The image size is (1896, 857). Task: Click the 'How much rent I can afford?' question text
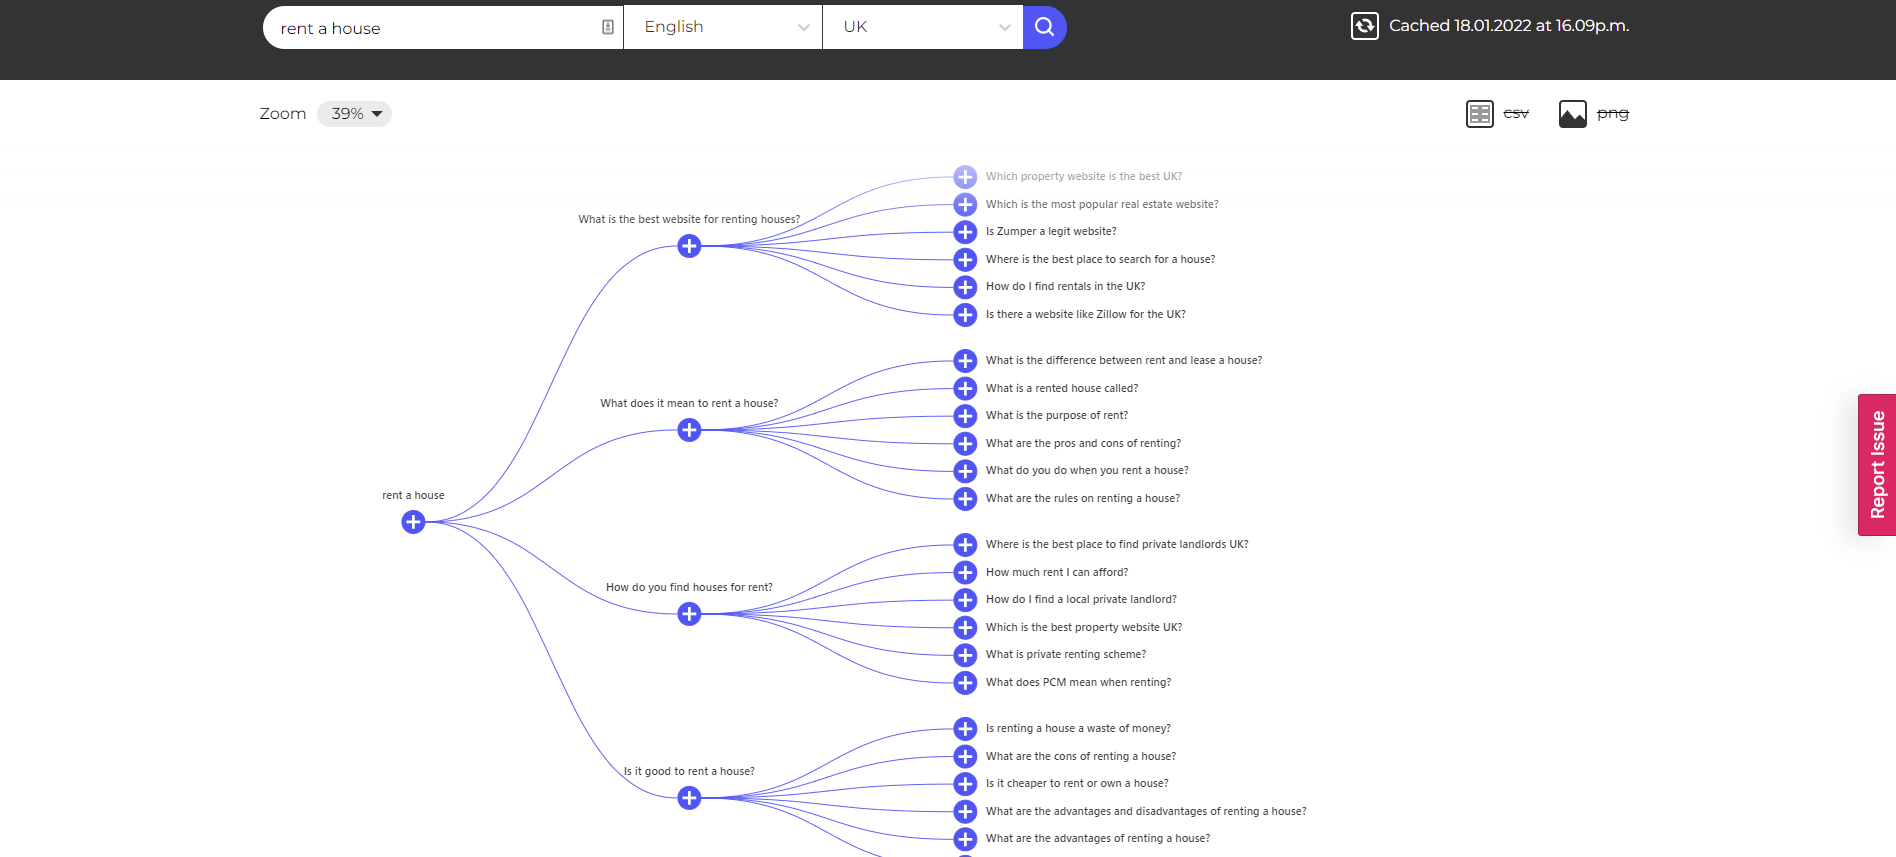[1057, 573]
